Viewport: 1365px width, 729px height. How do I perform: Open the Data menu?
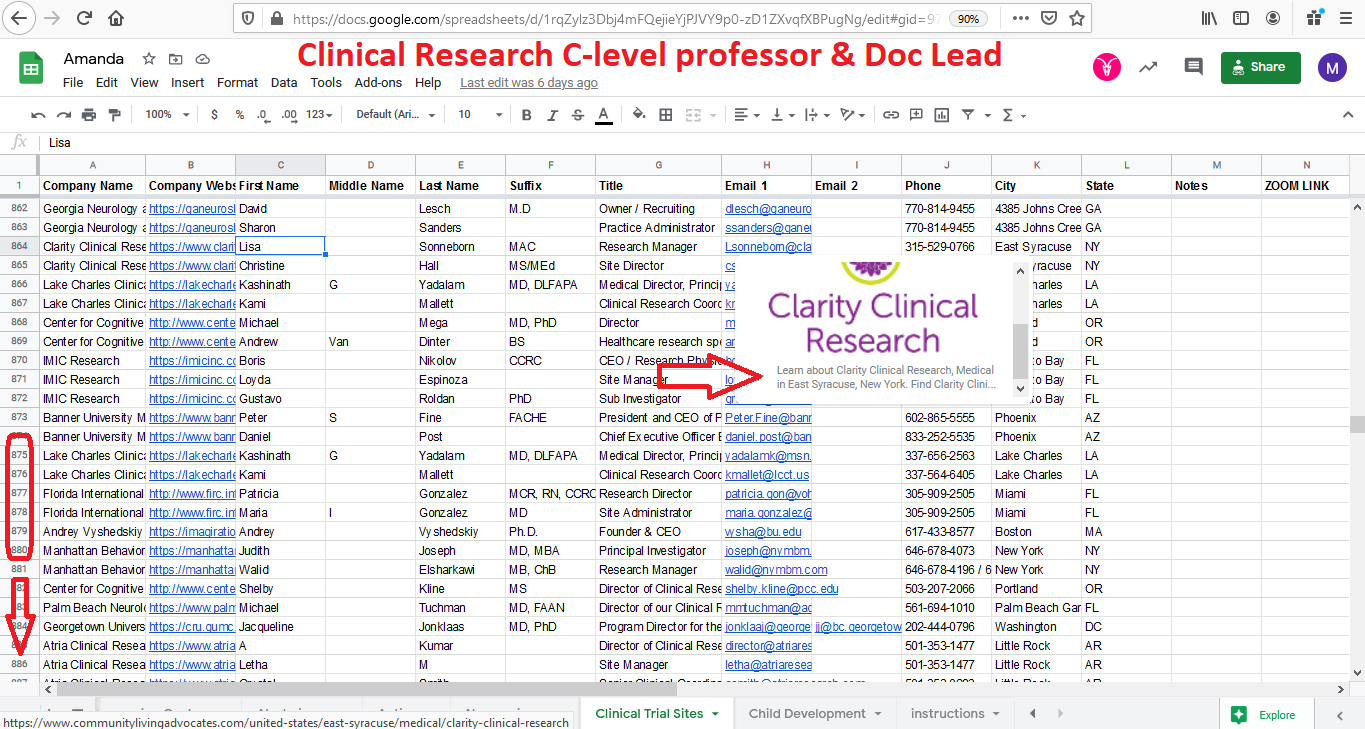tap(284, 83)
